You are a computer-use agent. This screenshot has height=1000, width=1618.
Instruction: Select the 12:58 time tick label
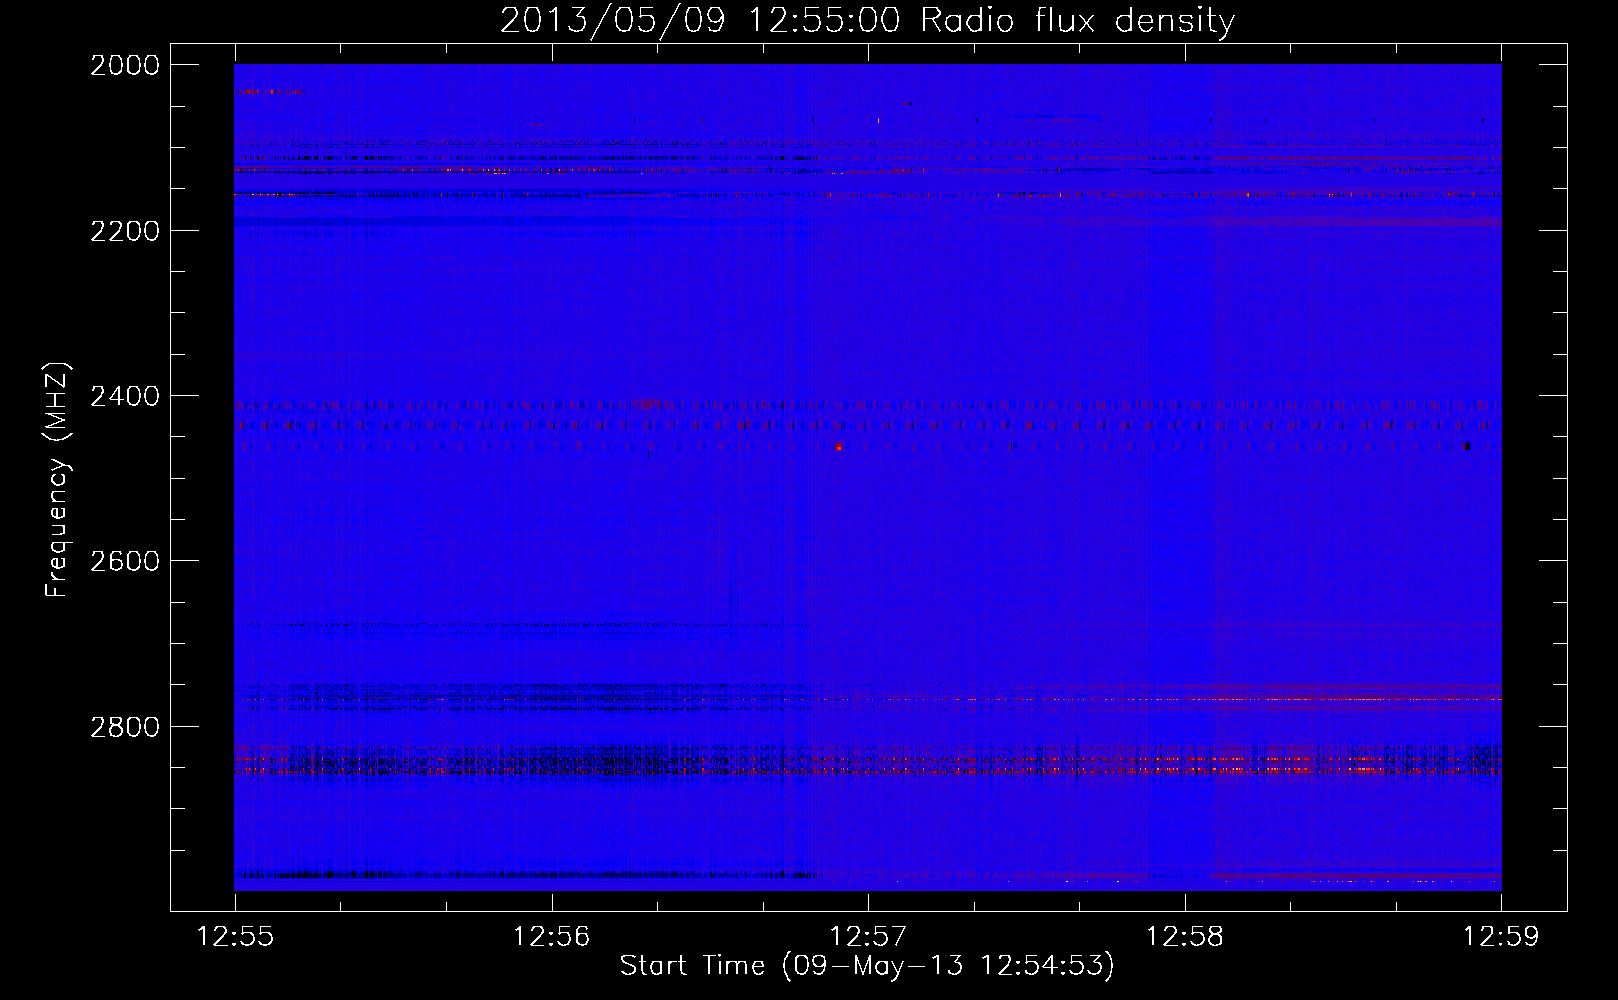[x=1185, y=937]
